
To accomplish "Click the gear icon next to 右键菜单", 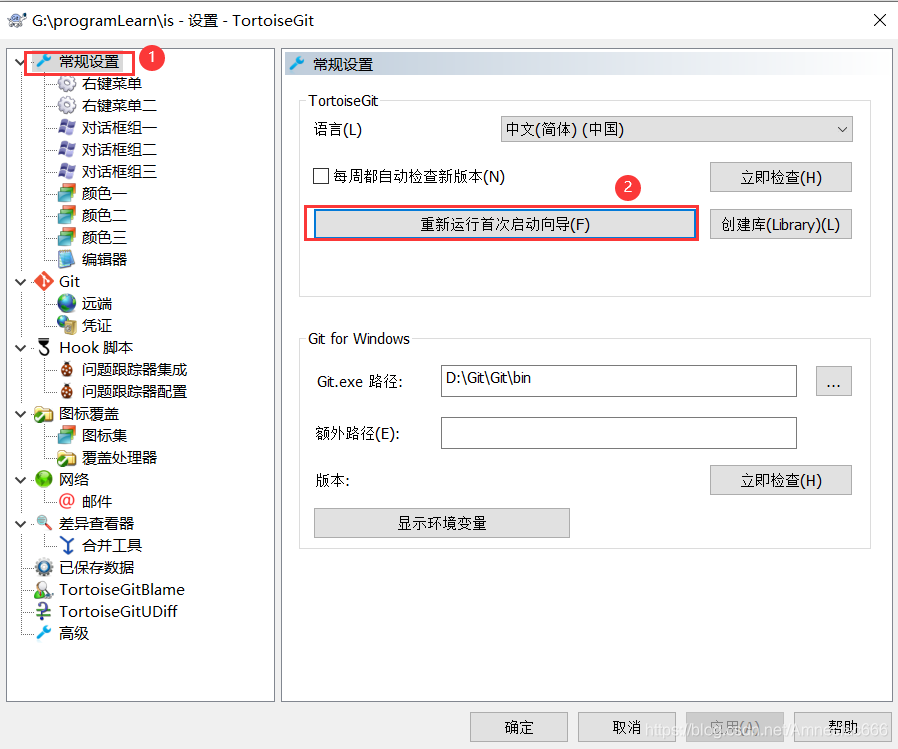I will coord(67,84).
